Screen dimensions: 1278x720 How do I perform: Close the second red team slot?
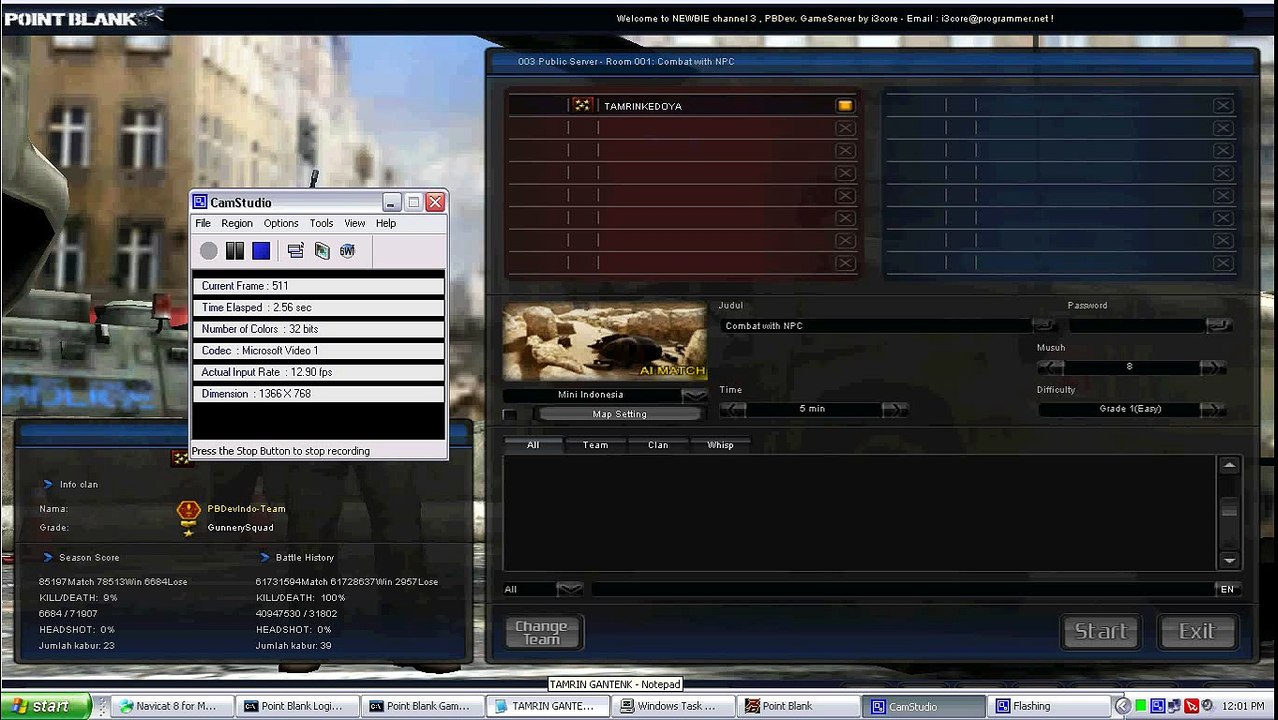point(845,128)
